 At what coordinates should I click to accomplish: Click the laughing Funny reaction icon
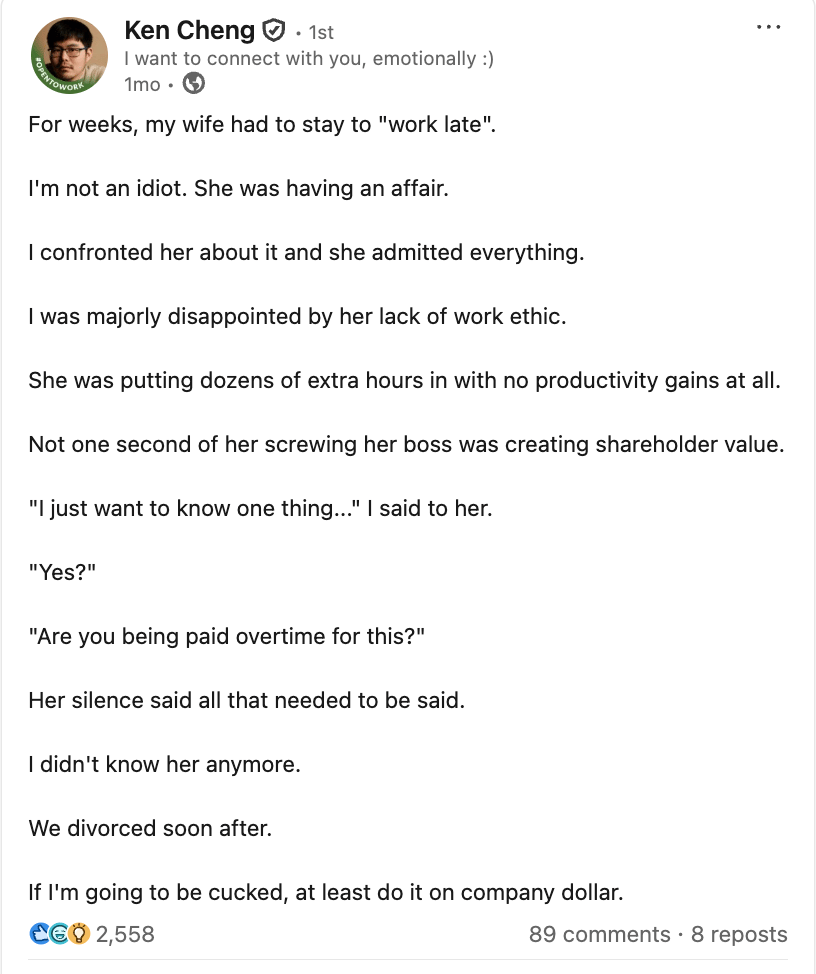coord(60,934)
